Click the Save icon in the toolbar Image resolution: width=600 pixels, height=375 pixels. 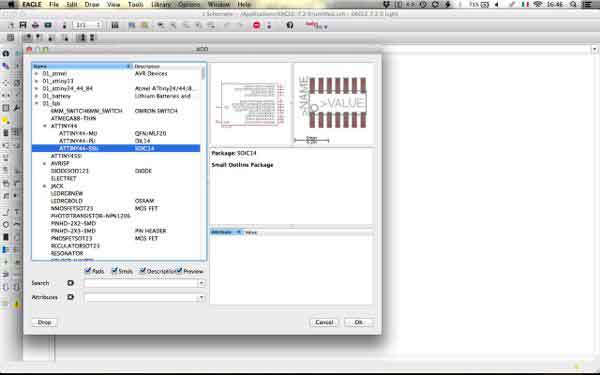pyautogui.click(x=23, y=25)
